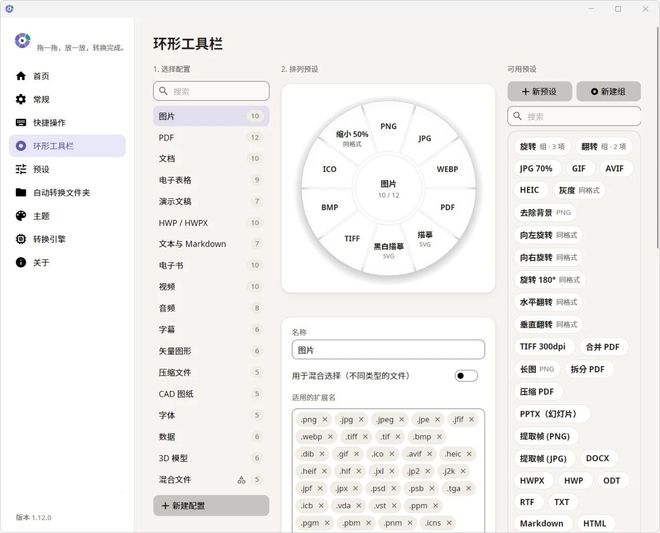Click the sliders icon beside 预设

click(x=21, y=169)
